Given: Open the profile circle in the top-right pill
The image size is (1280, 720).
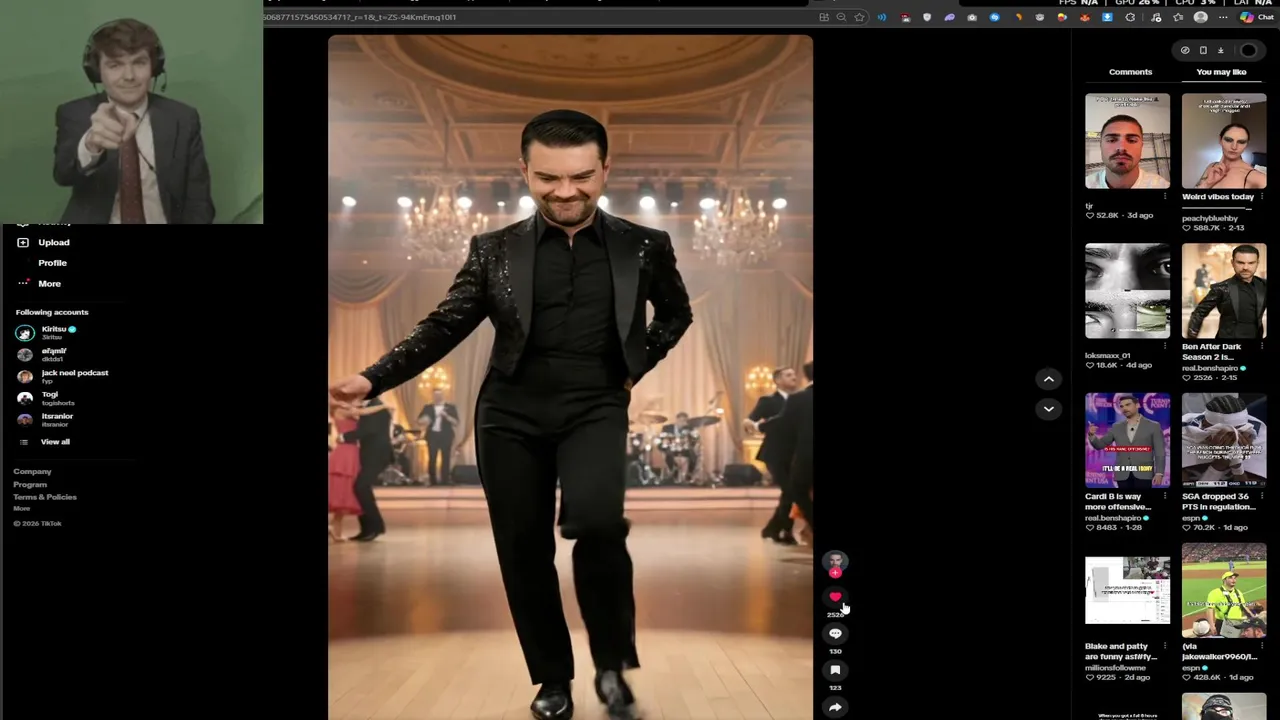Looking at the screenshot, I should [x=1248, y=50].
